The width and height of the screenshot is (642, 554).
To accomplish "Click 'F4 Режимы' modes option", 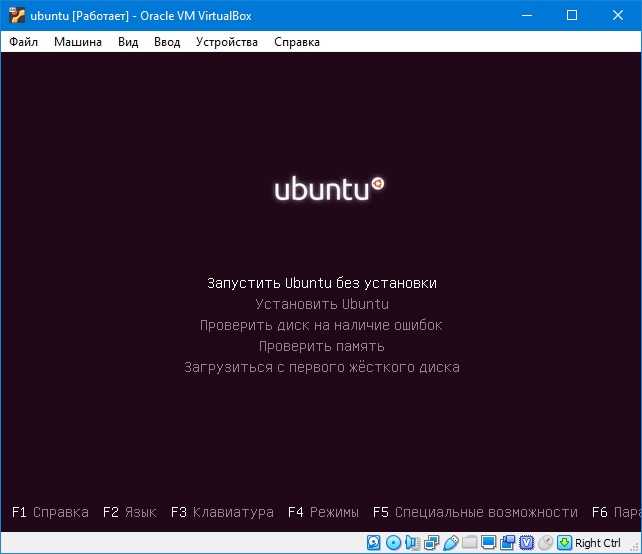I will (323, 512).
